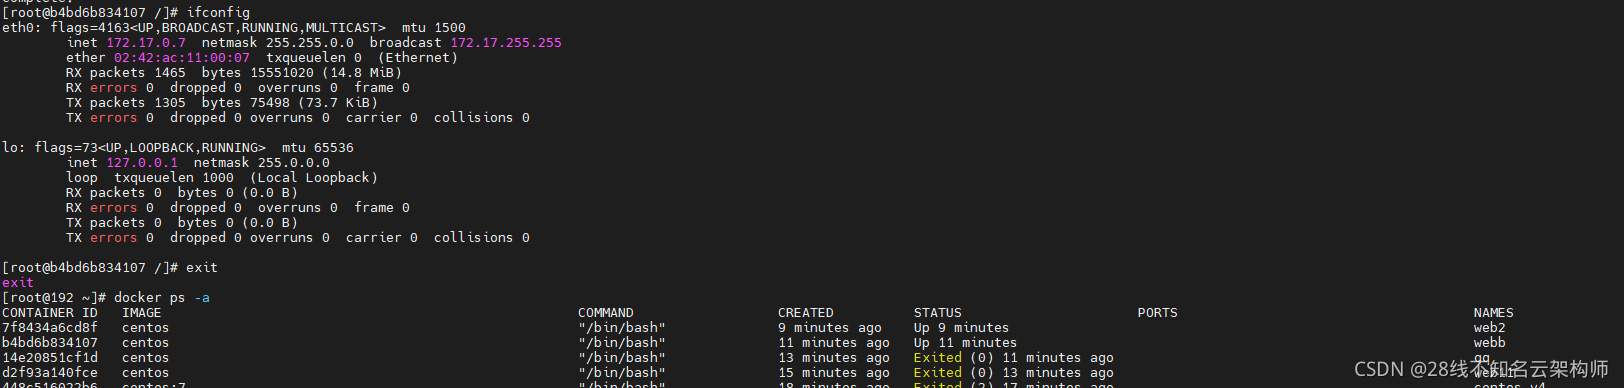Click the [root@192 ~]# prompt
1624x388 pixels.
[54, 298]
